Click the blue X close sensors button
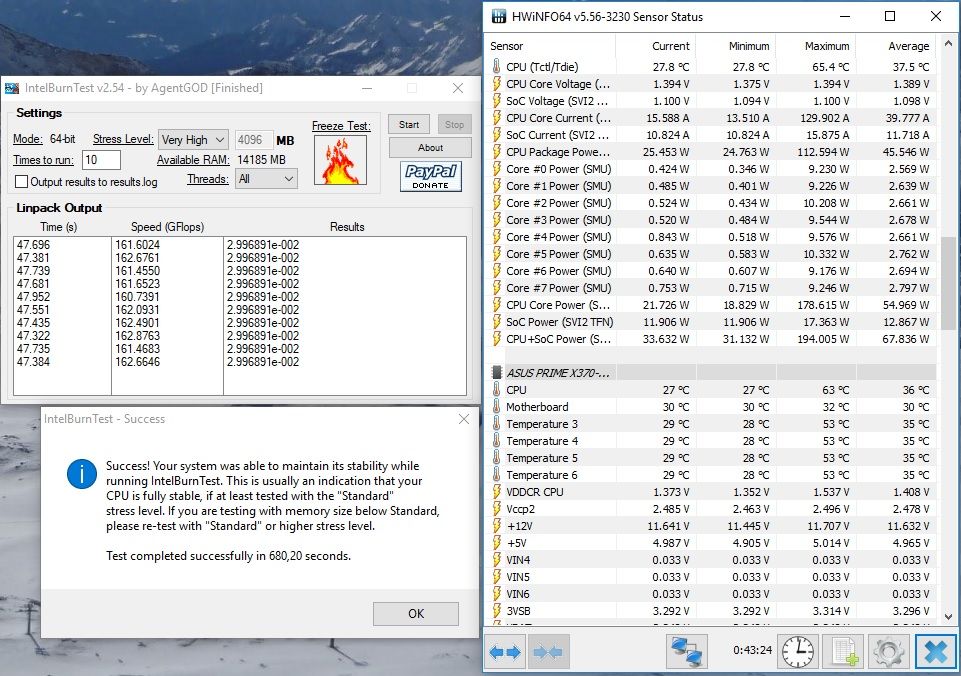 pos(935,651)
